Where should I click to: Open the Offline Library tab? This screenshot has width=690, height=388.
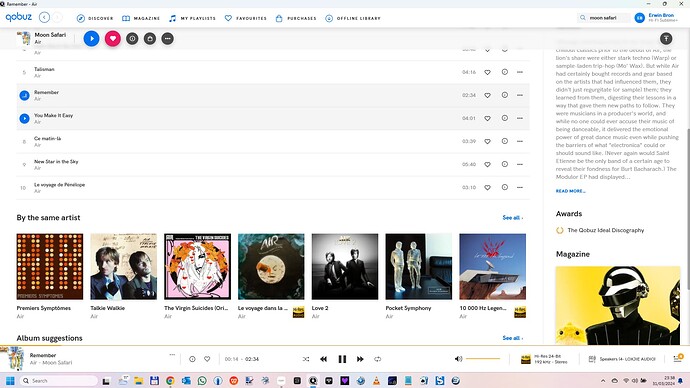pyautogui.click(x=353, y=18)
